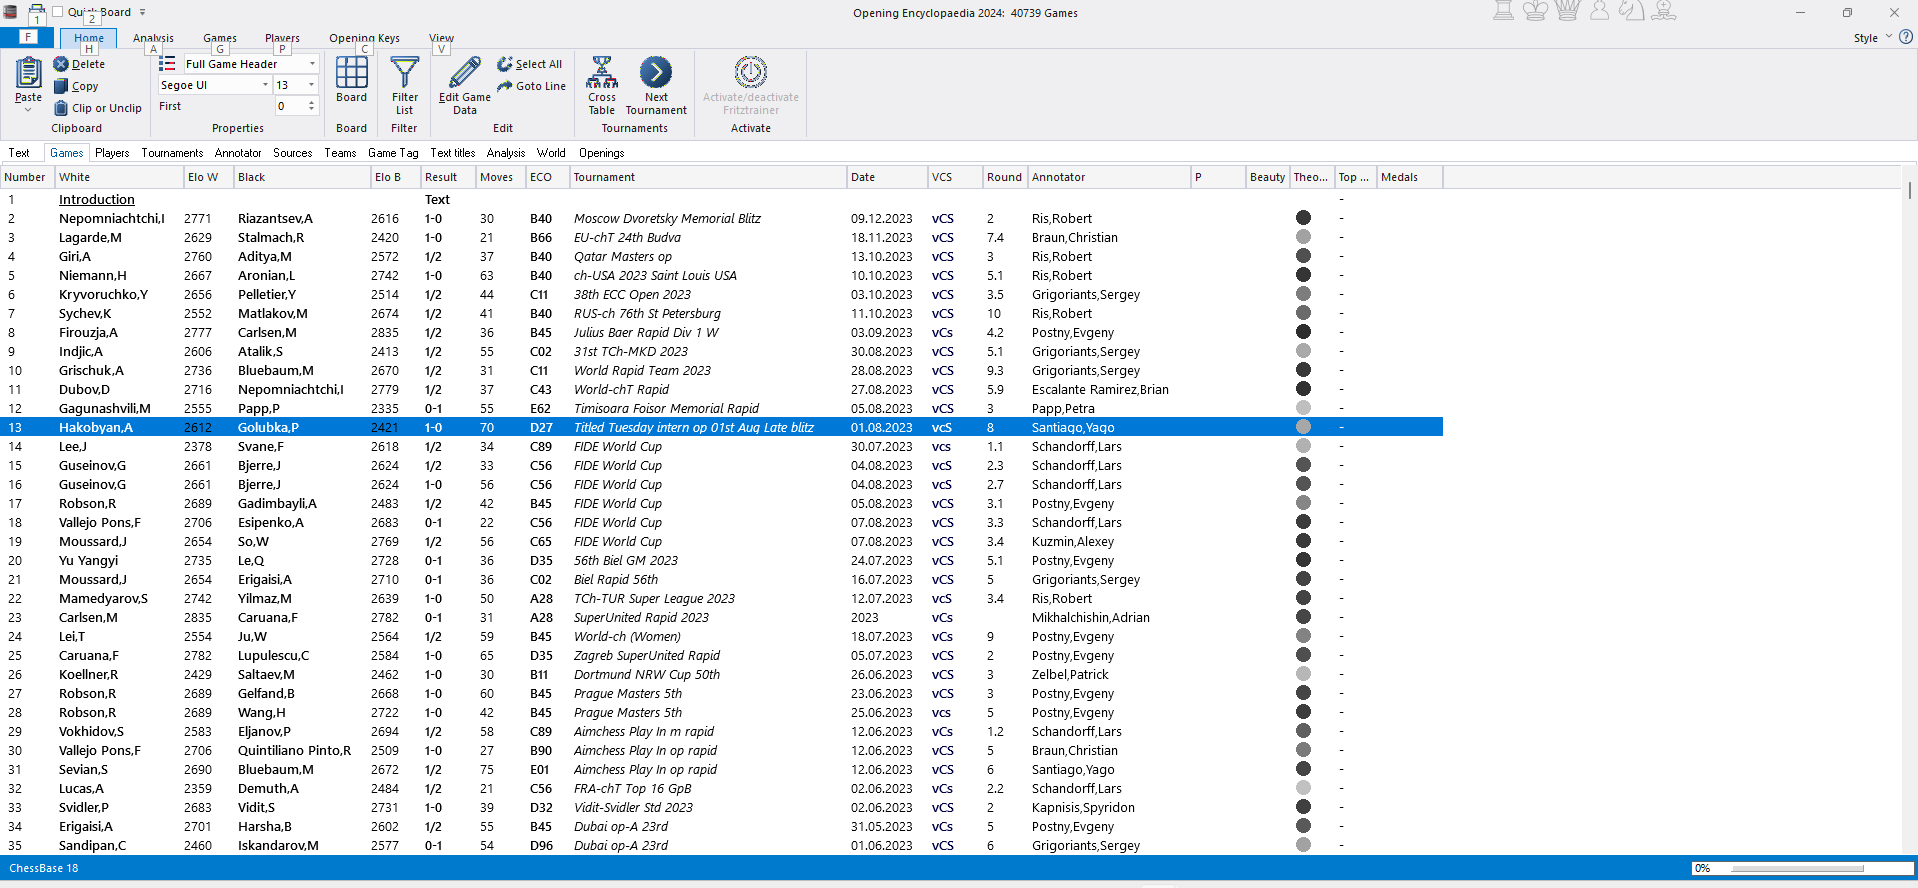Click the help question mark icon
Image resolution: width=1918 pixels, height=888 pixels.
[x=1906, y=37]
